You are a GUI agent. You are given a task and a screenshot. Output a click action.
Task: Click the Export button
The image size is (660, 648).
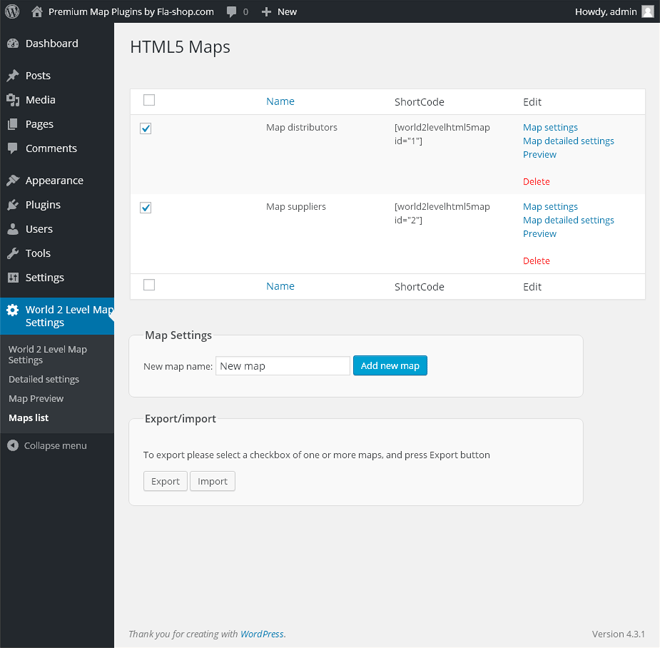(x=165, y=481)
